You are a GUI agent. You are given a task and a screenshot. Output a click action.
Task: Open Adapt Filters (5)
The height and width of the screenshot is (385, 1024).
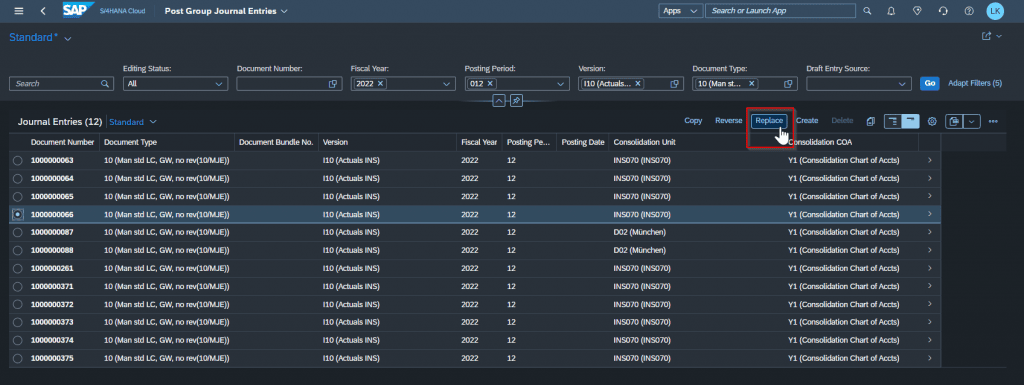coord(974,84)
